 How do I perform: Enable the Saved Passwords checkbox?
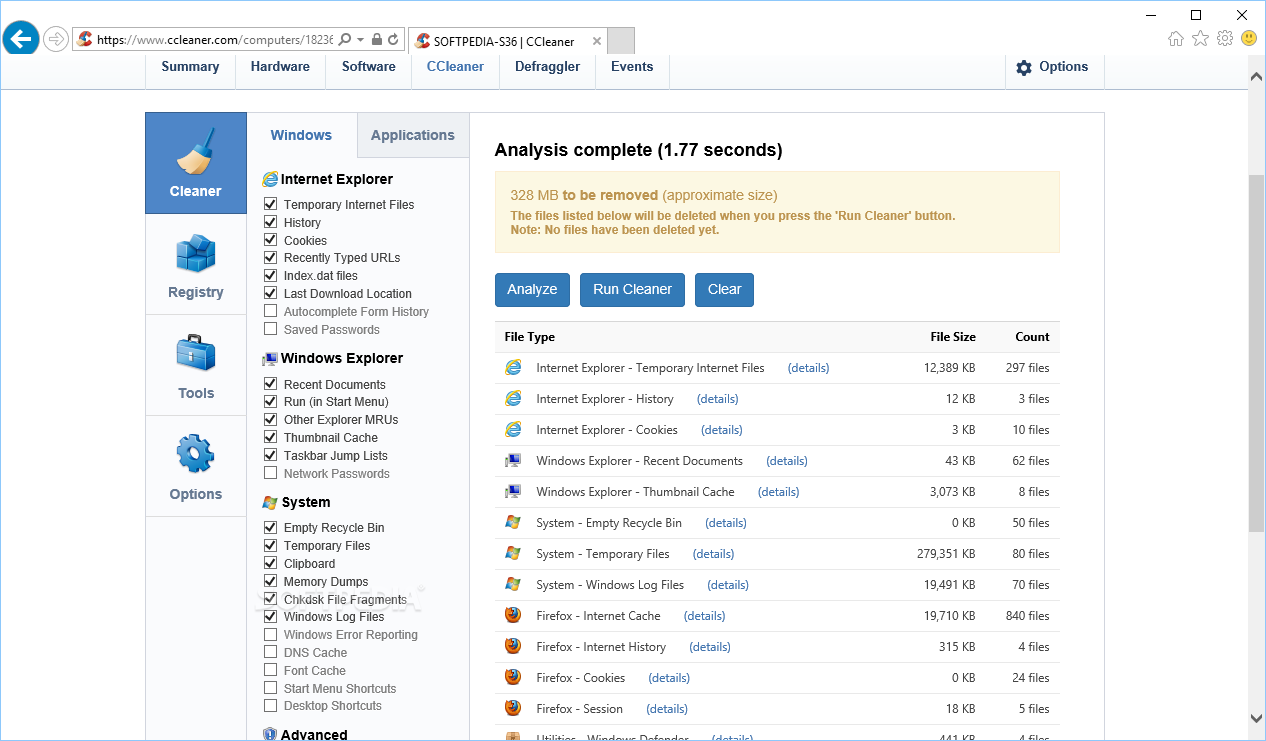[x=270, y=329]
